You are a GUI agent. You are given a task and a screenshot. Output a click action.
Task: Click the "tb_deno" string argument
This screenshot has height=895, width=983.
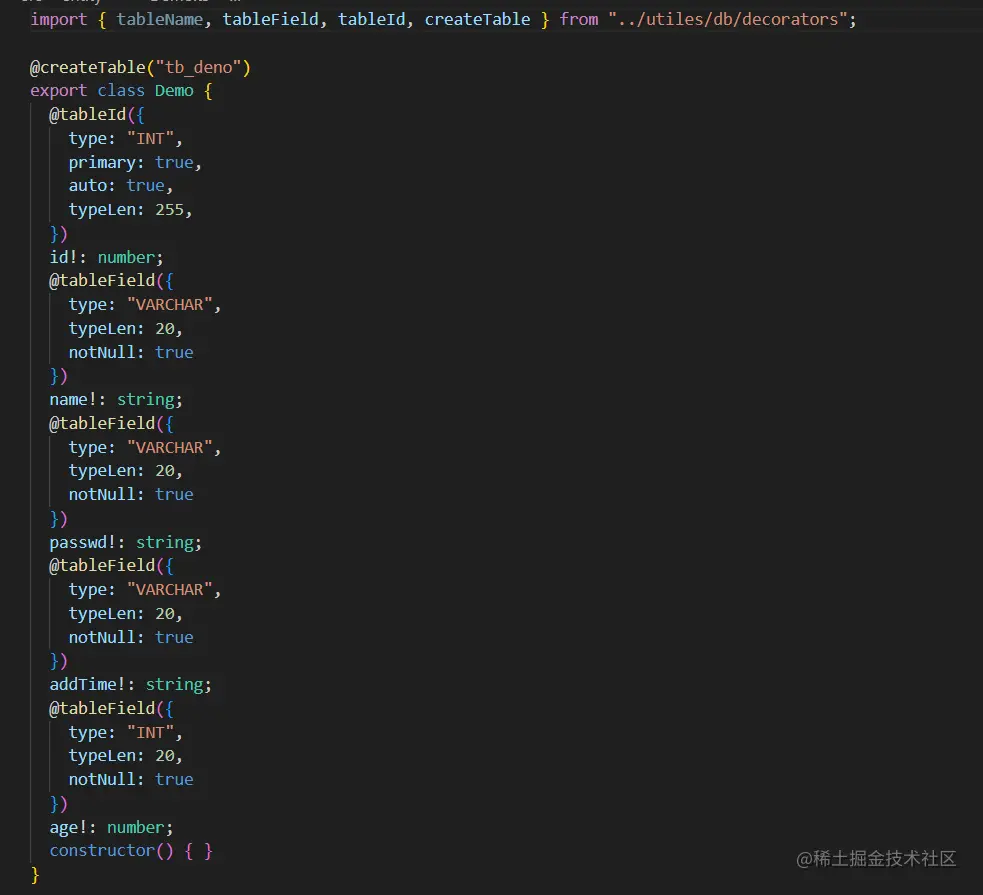coord(198,68)
